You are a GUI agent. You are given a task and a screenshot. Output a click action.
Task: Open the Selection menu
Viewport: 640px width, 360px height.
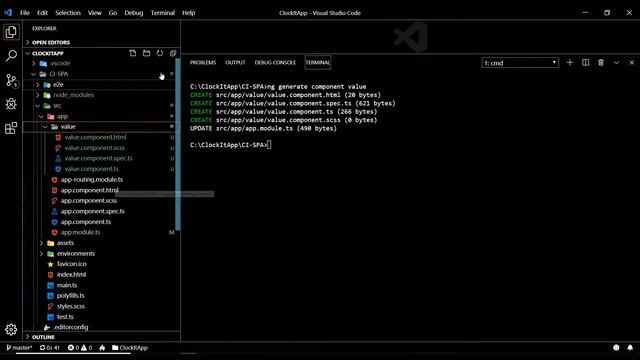pyautogui.click(x=68, y=13)
